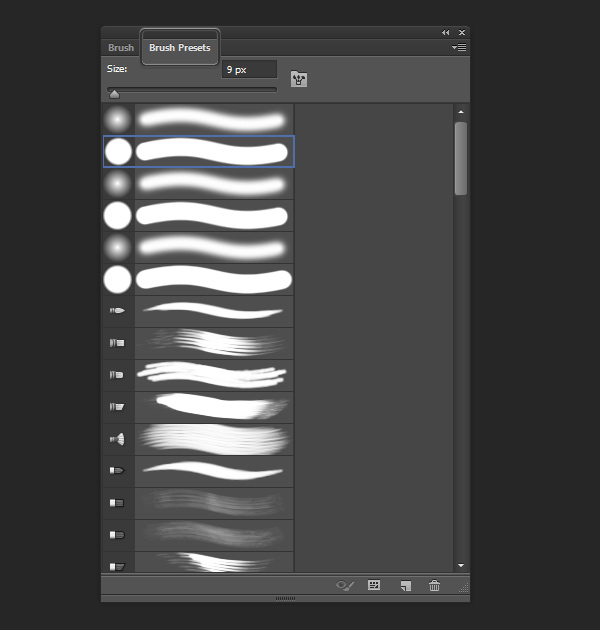
Task: Select the highlighted hard round brush preset
Action: pyautogui.click(x=199, y=151)
